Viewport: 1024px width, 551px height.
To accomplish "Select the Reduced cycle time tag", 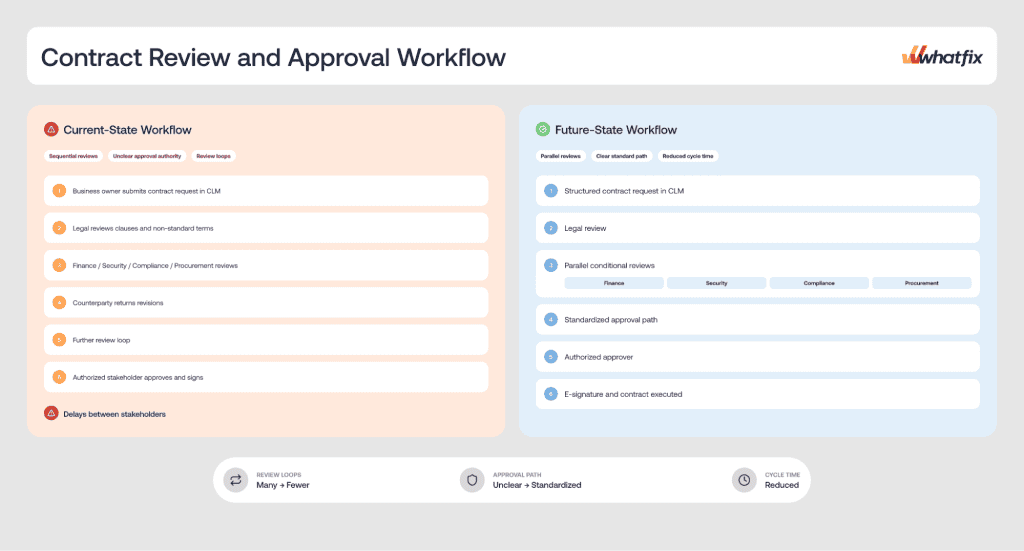I will pos(688,156).
